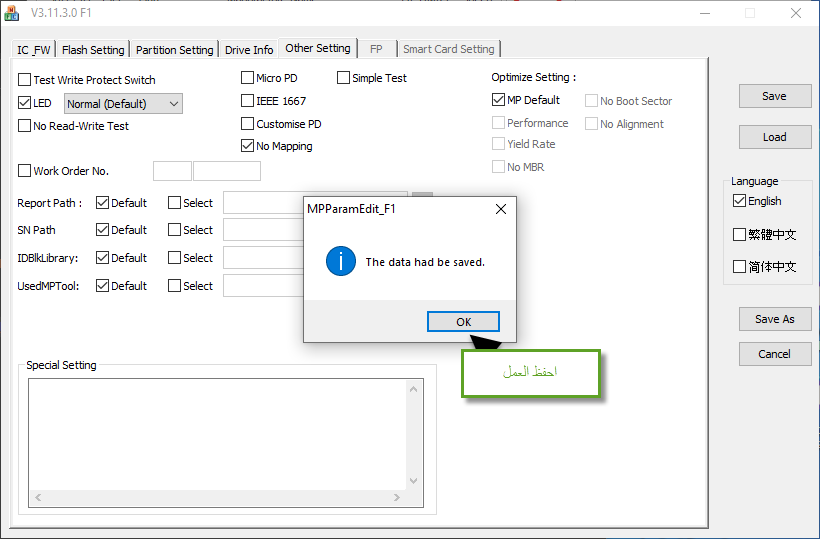820x539 pixels.
Task: Click the Work Order No. first input box
Action: (x=172, y=171)
